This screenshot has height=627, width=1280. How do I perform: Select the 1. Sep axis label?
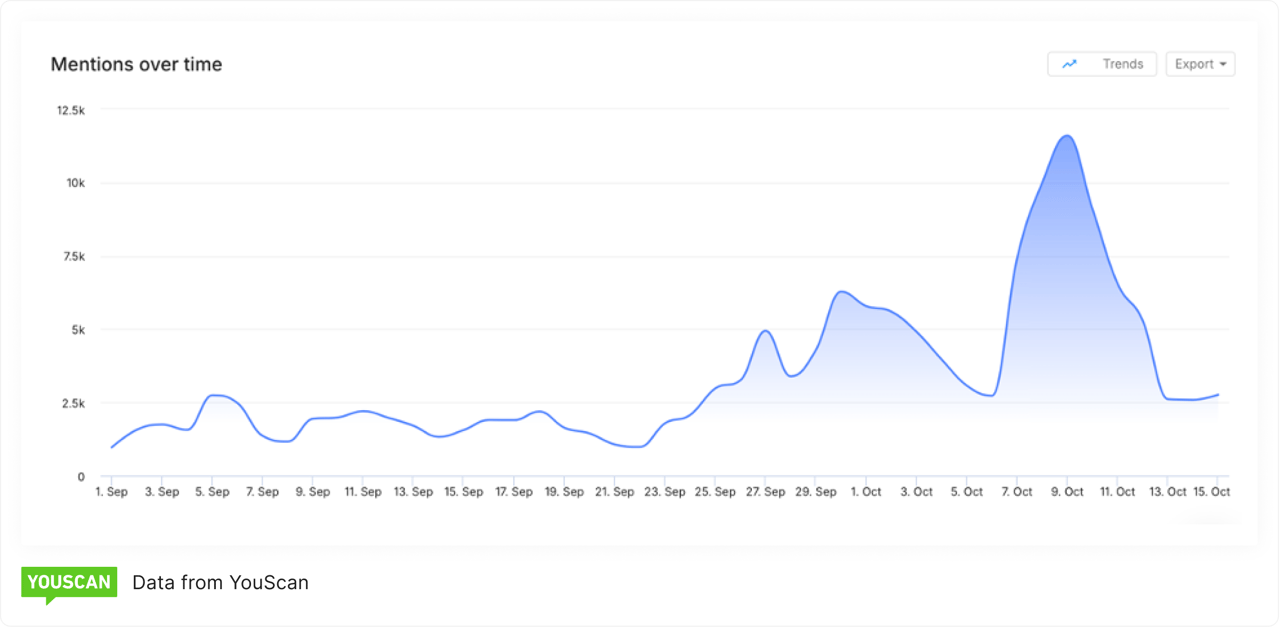[x=110, y=491]
